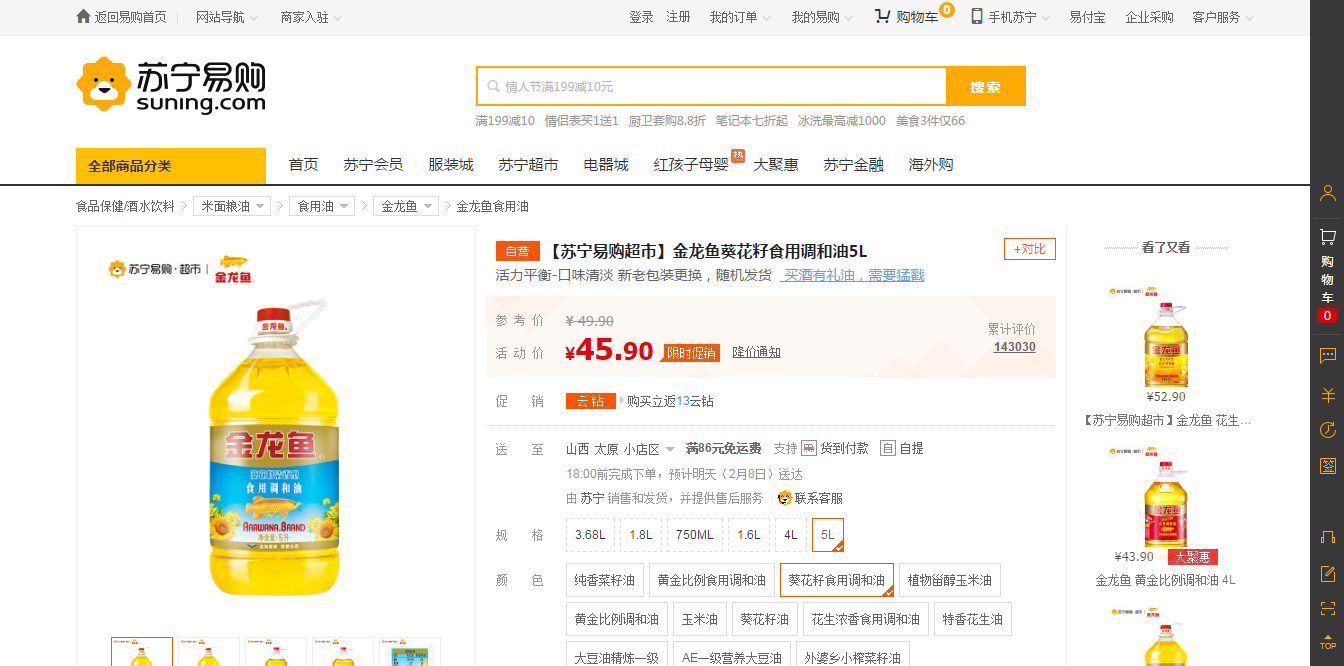Expand the 我的订单 dropdown
Image resolution: width=1344 pixels, height=666 pixels.
click(740, 17)
